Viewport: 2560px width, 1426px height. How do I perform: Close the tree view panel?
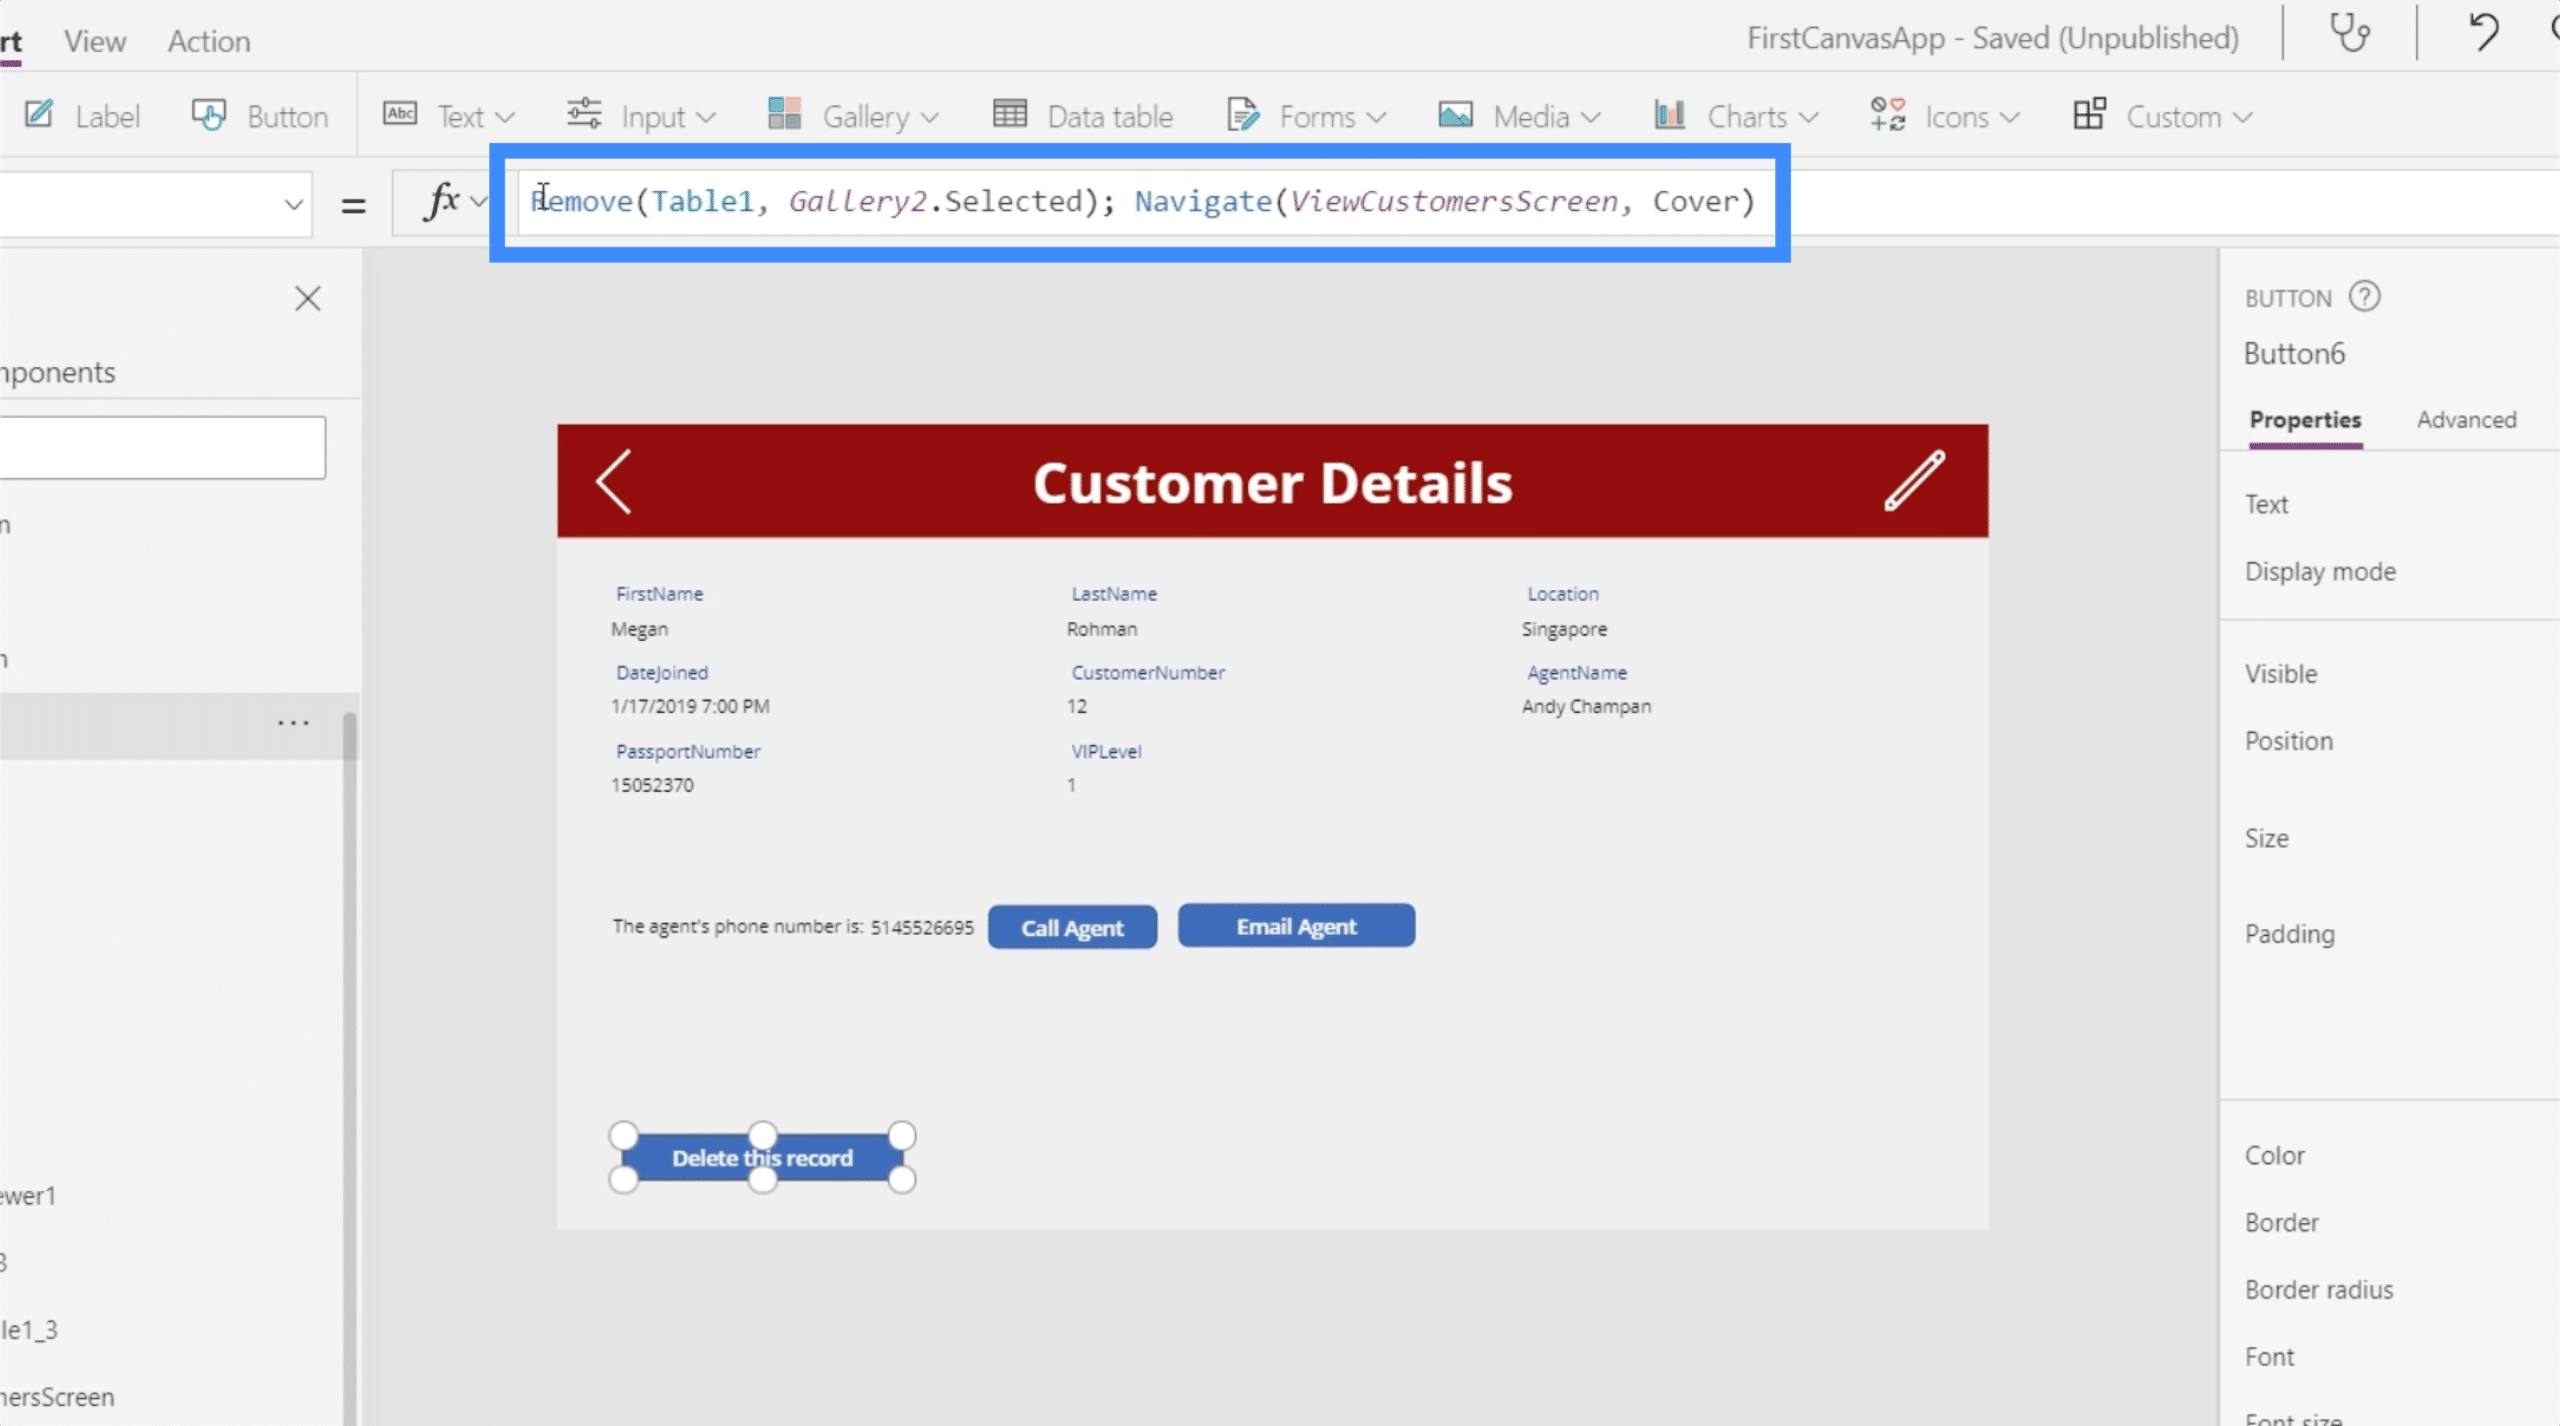click(308, 299)
